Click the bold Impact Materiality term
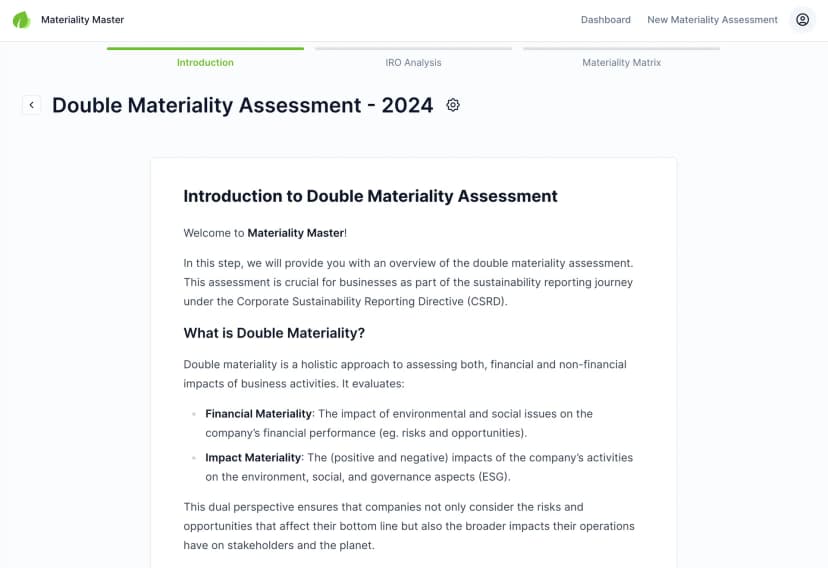The height and width of the screenshot is (568, 828). point(253,458)
